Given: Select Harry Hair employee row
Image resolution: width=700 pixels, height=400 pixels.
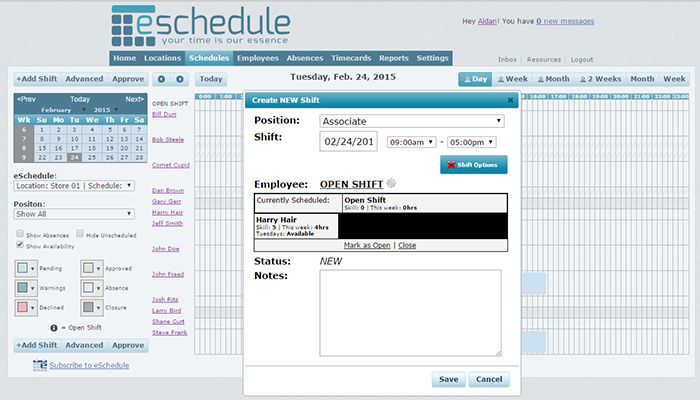Looking at the screenshot, I should pyautogui.click(x=296, y=226).
